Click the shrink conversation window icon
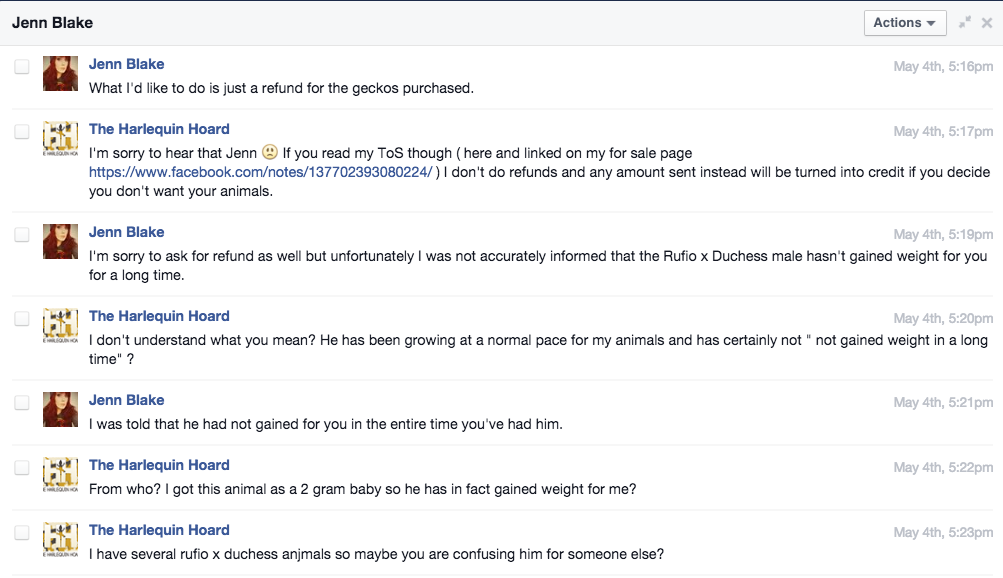Viewport: 1003px width, 578px height. (x=965, y=22)
